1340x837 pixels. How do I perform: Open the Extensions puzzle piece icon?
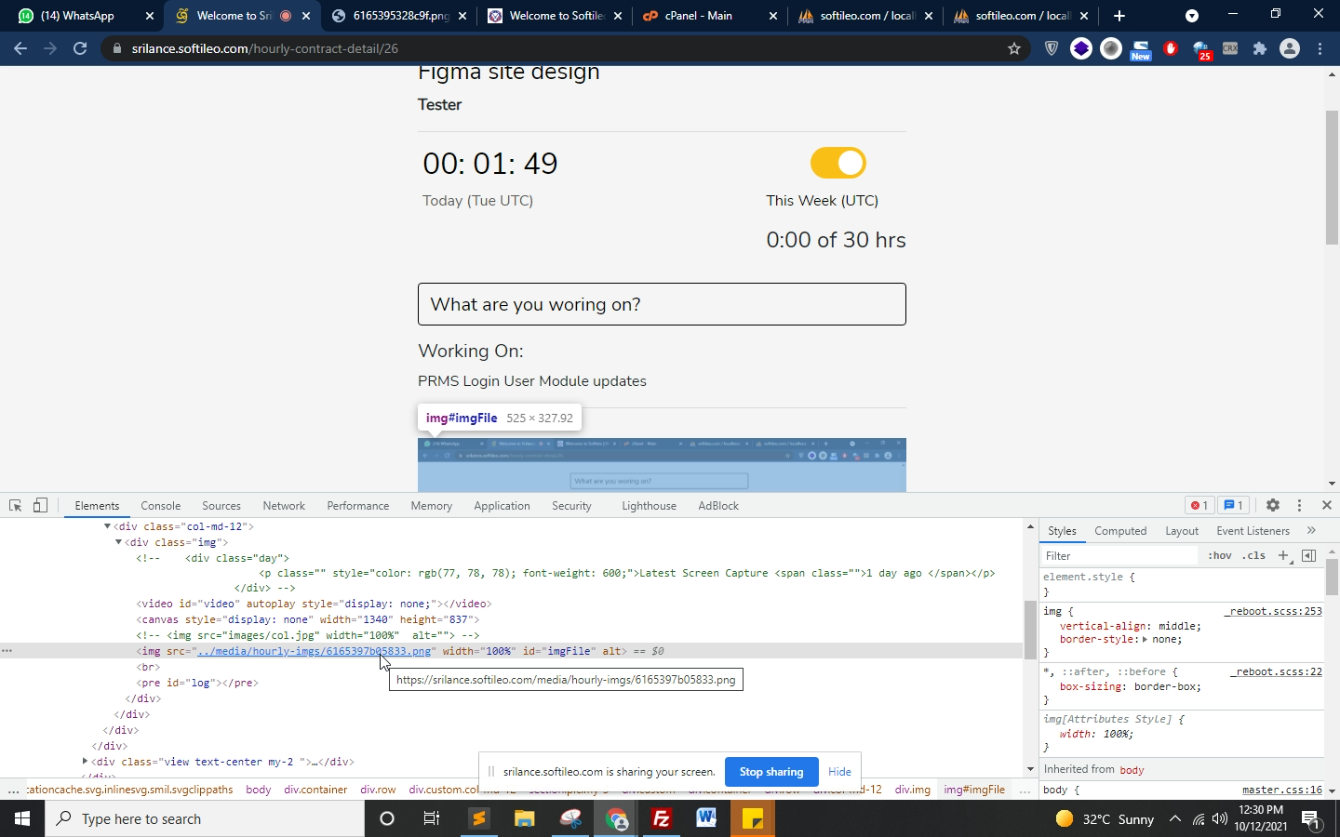pyautogui.click(x=1259, y=48)
